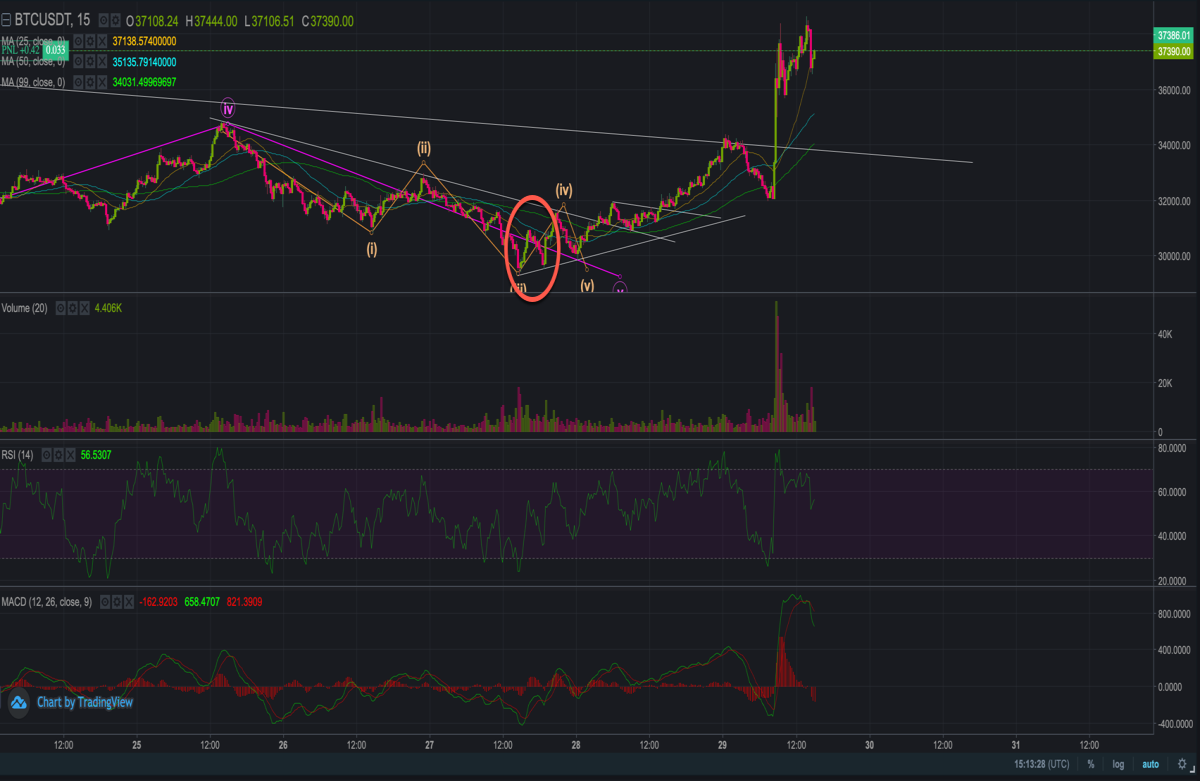Image resolution: width=1200 pixels, height=781 pixels.
Task: Click the 40K volume axis label
Action: click(x=1165, y=334)
